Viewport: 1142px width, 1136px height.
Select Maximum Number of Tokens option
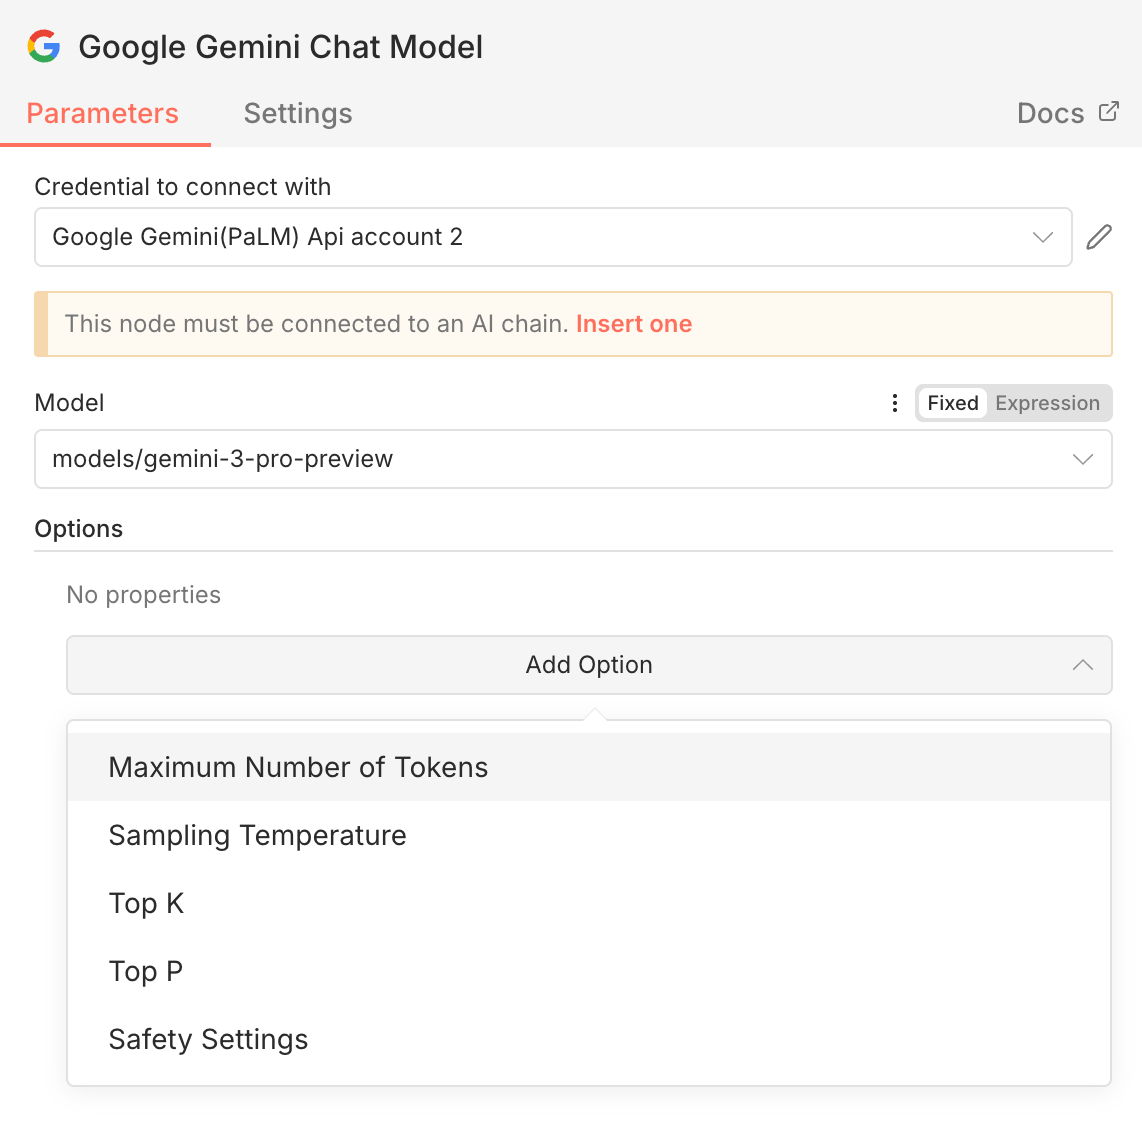pyautogui.click(x=298, y=767)
